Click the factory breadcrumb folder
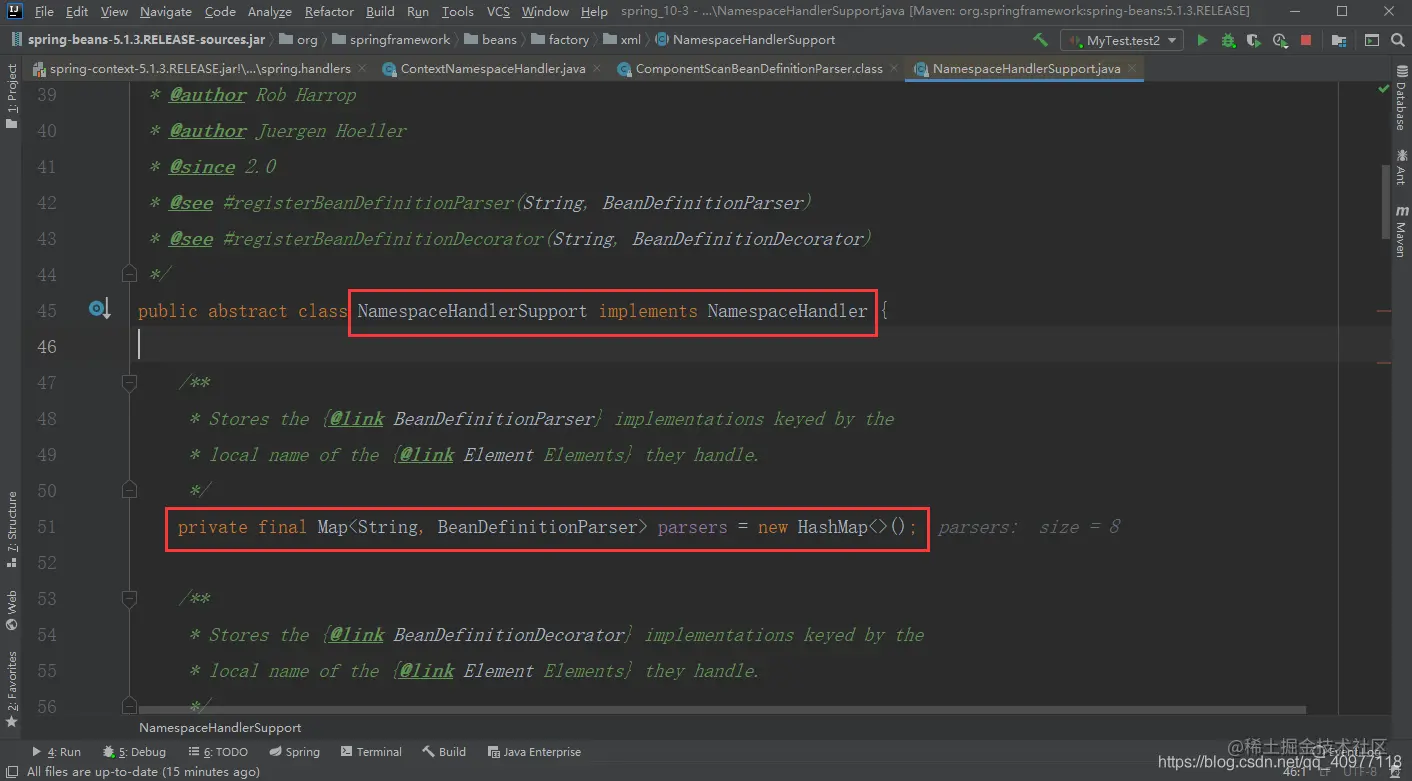1412x781 pixels. [x=559, y=40]
